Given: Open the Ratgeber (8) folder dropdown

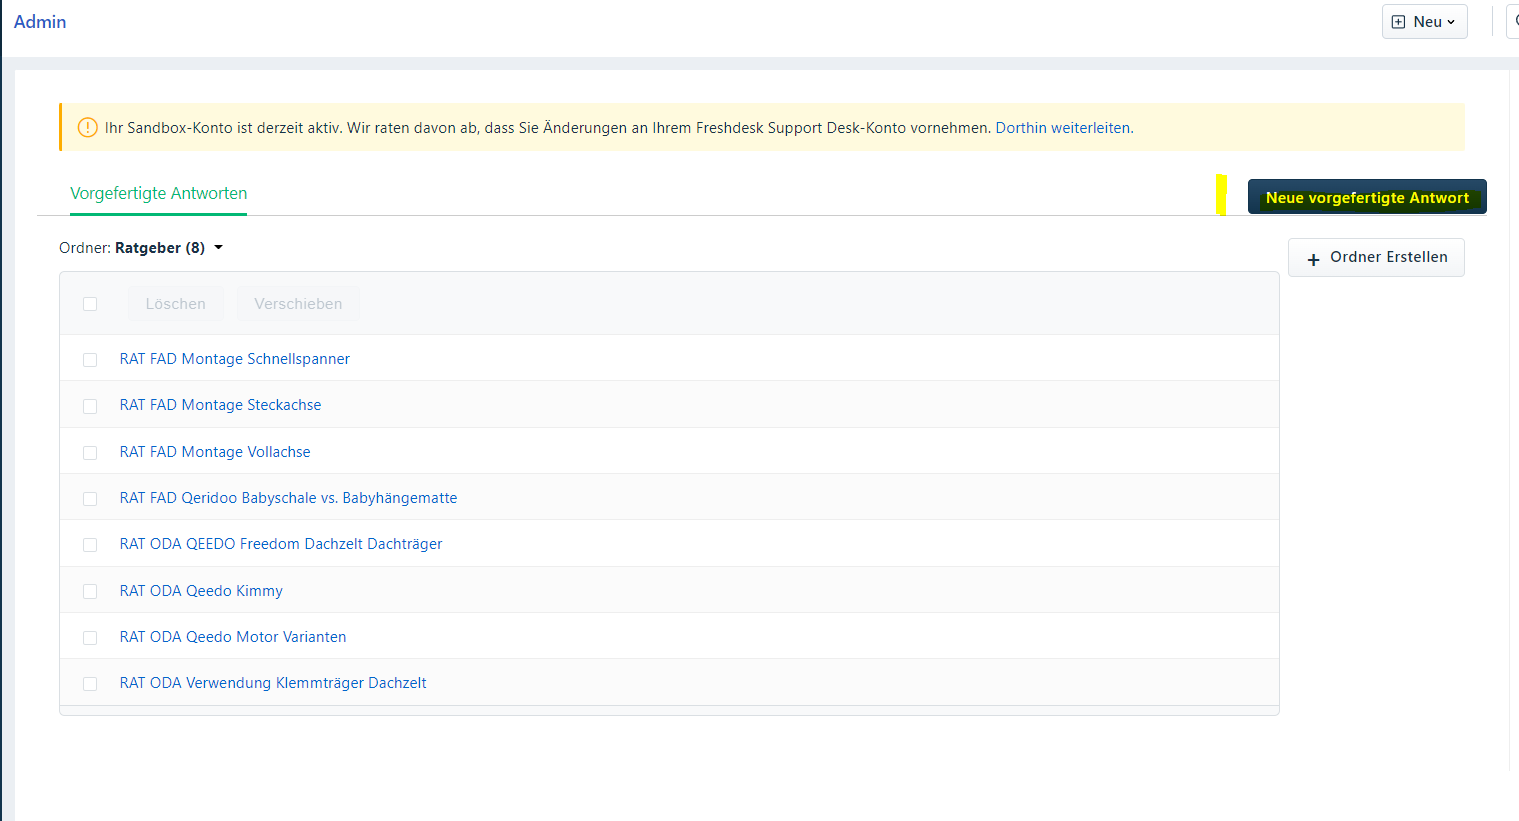Looking at the screenshot, I should pos(218,248).
